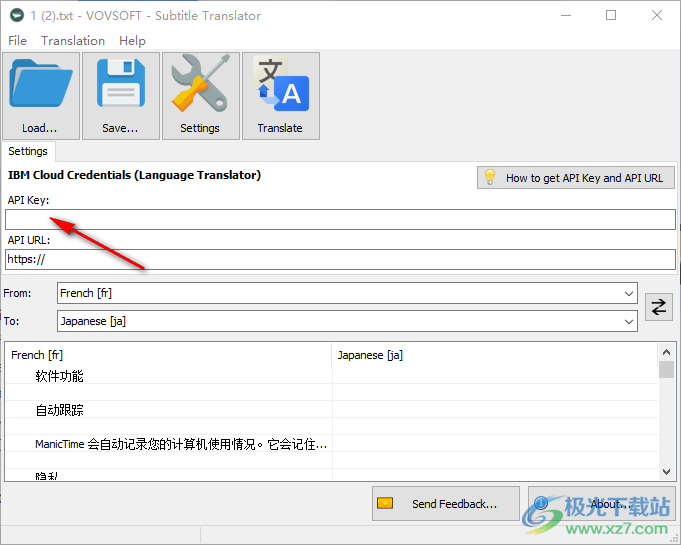Screen dimensions: 681x545
Task: Click the Save floppy disk button
Action: coord(121,96)
